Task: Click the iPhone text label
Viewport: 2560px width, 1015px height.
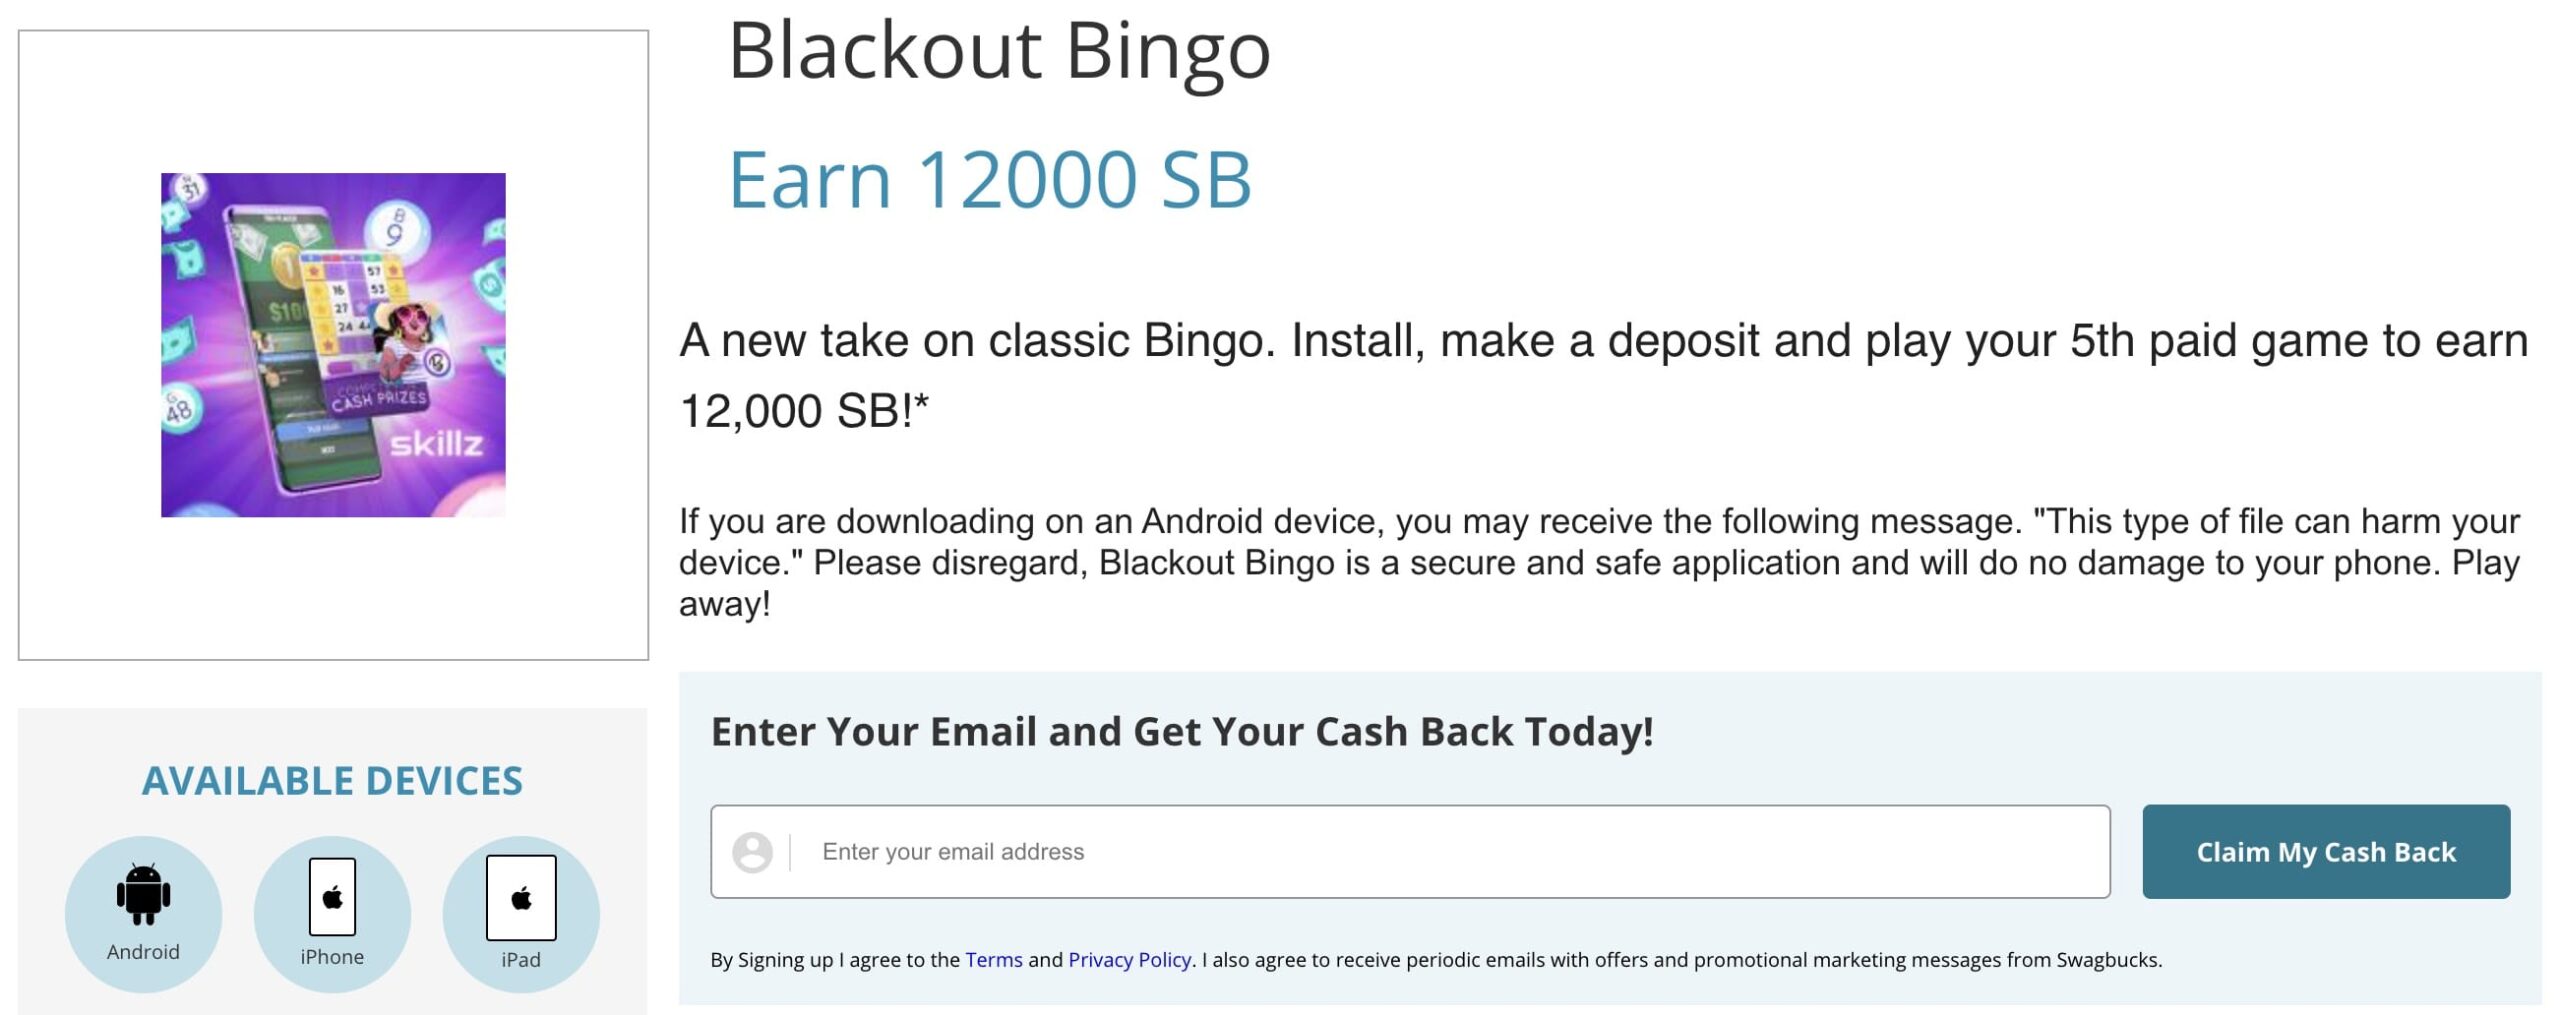Action: 332,957
